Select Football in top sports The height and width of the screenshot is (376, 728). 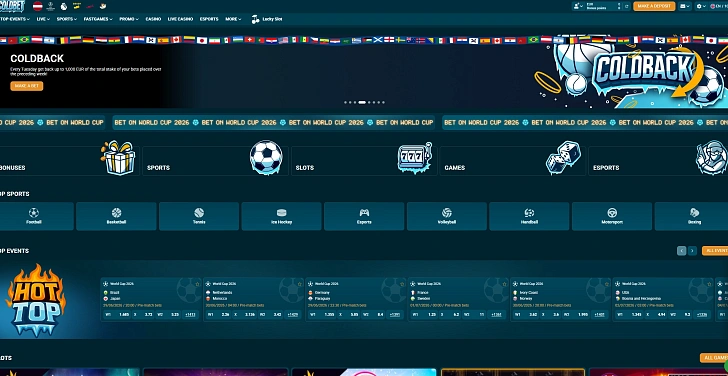point(36,216)
